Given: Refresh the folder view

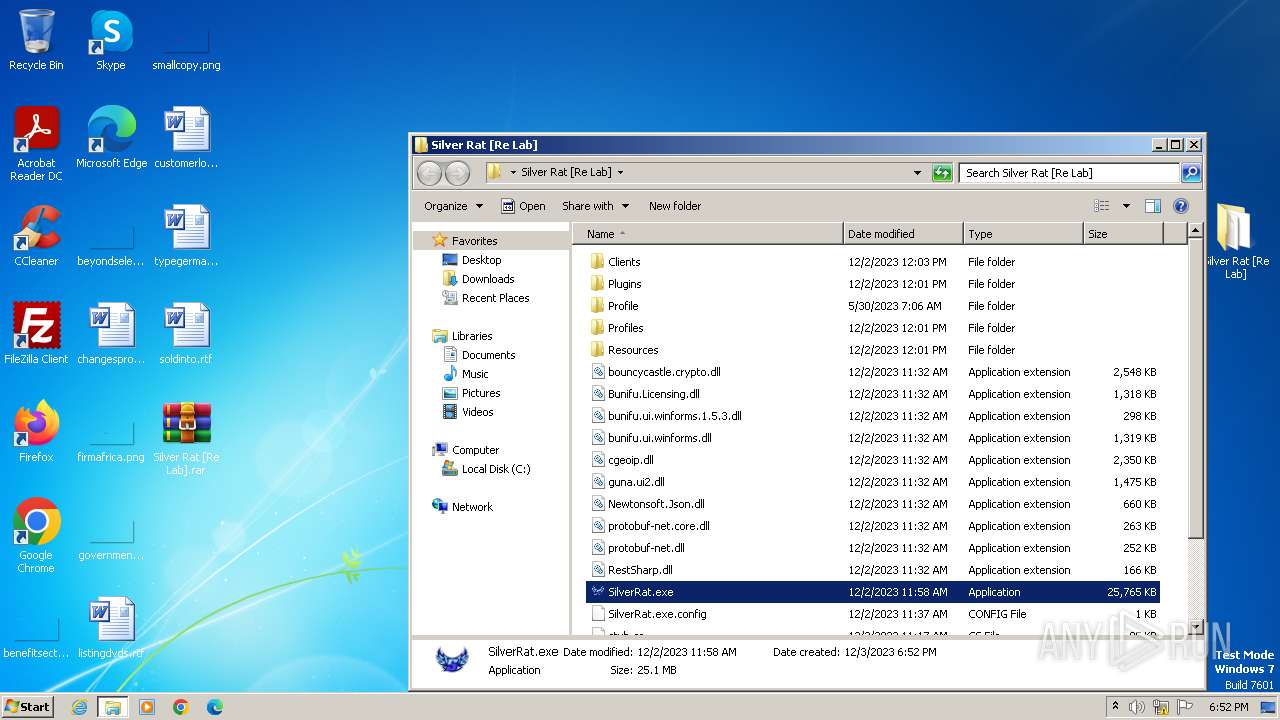Looking at the screenshot, I should click(942, 173).
